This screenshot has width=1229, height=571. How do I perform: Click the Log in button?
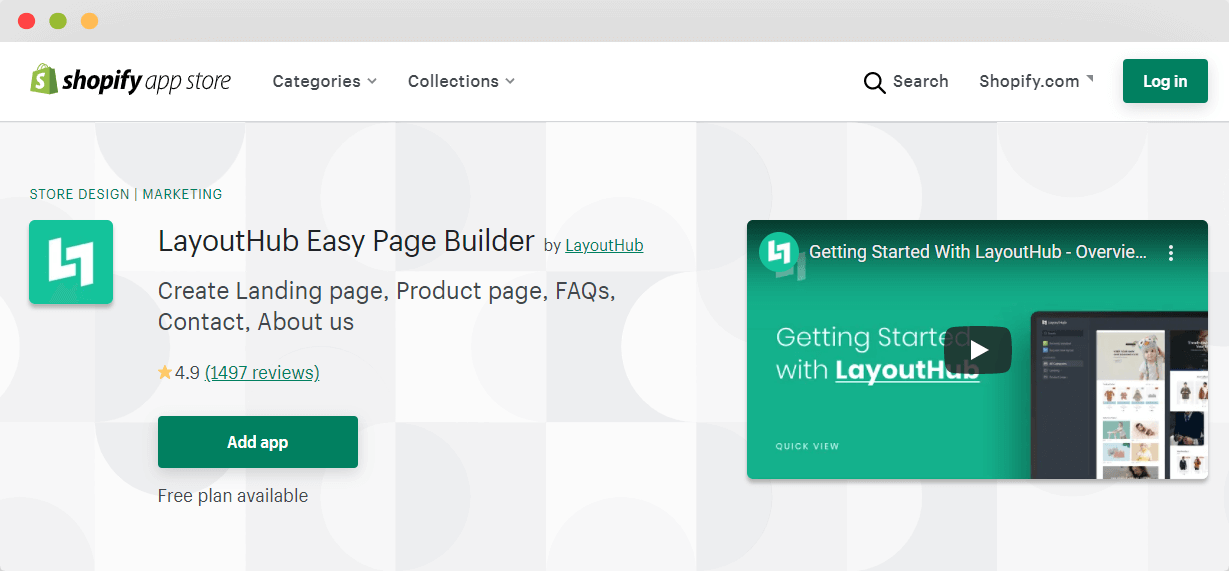[x=1165, y=81]
